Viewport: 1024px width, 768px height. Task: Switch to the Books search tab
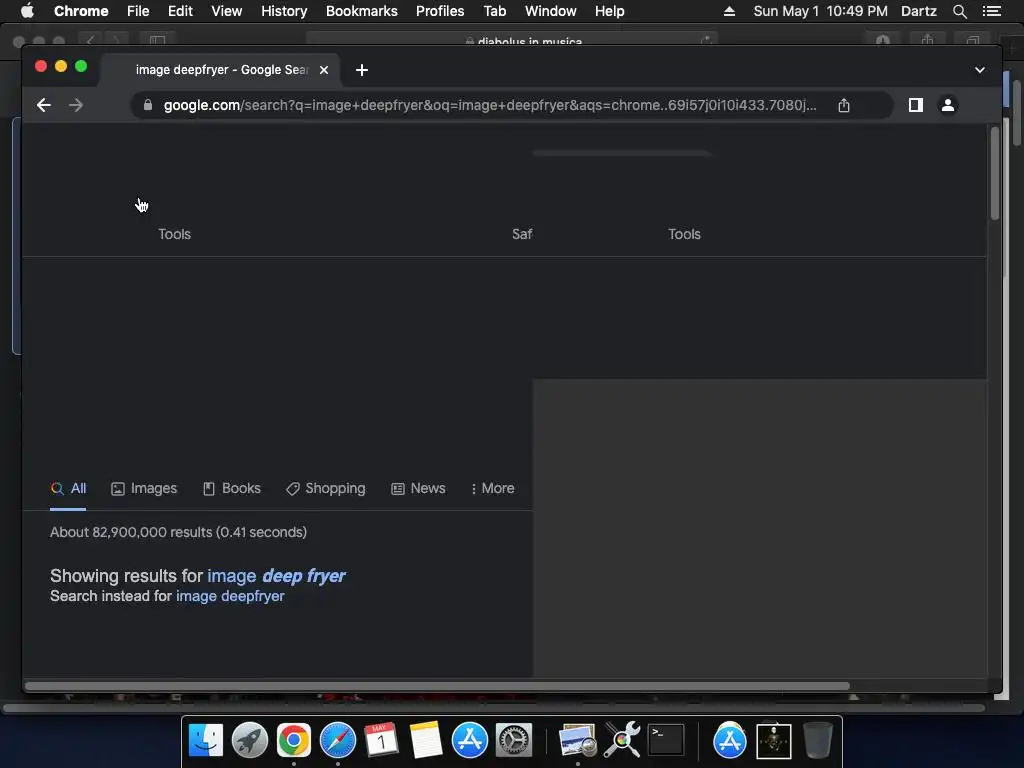(x=231, y=488)
